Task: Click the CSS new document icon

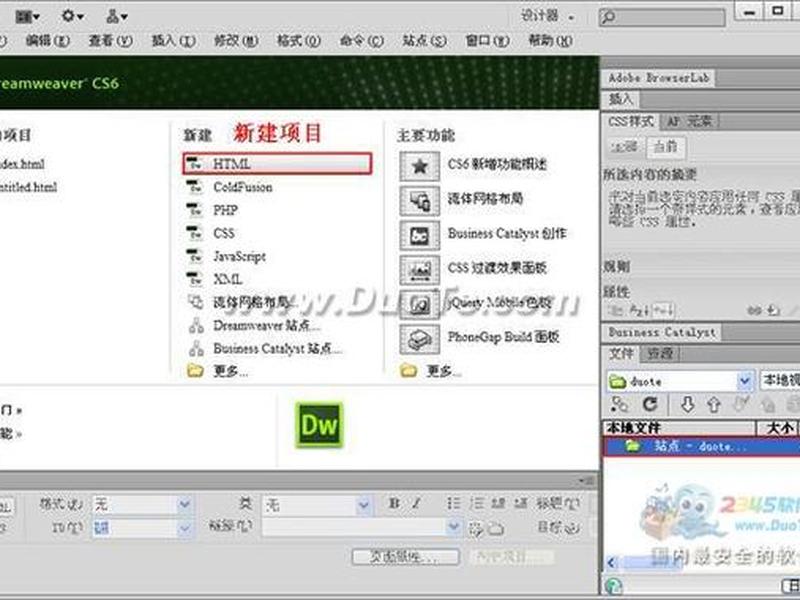Action: [194, 233]
